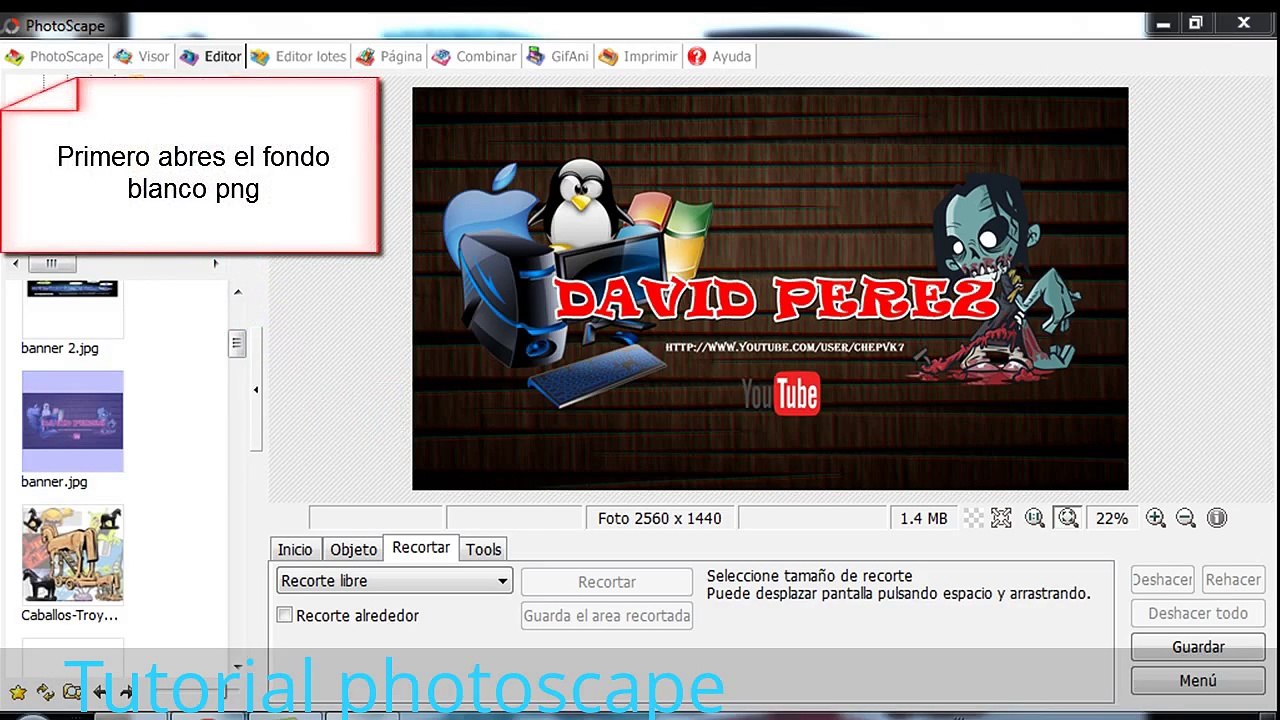
Task: Open the Combinar tab
Action: 475,56
